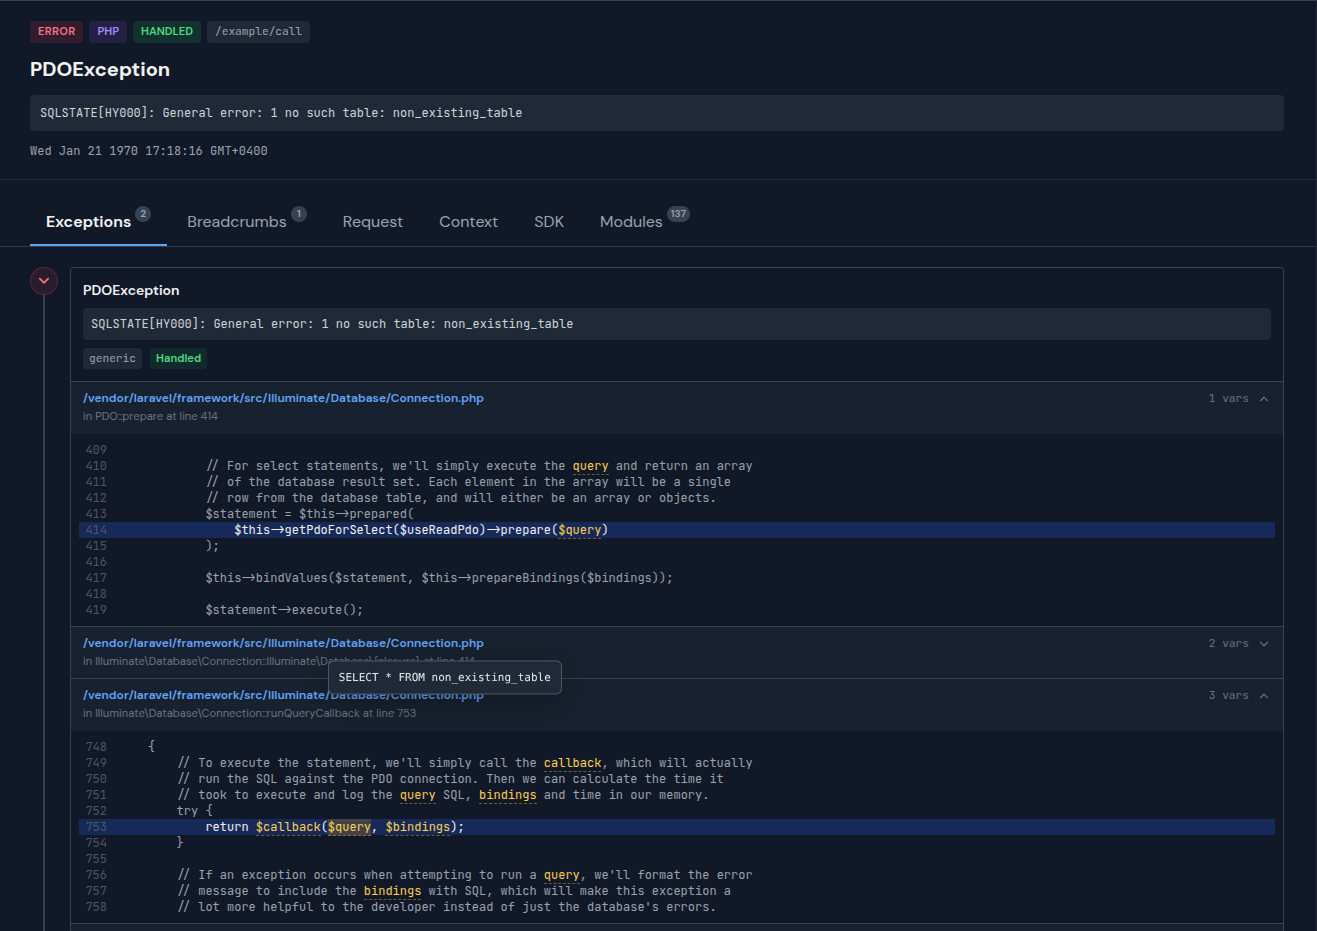Click the ERROR severity badge
Viewport: 1317px width, 931px height.
56,31
